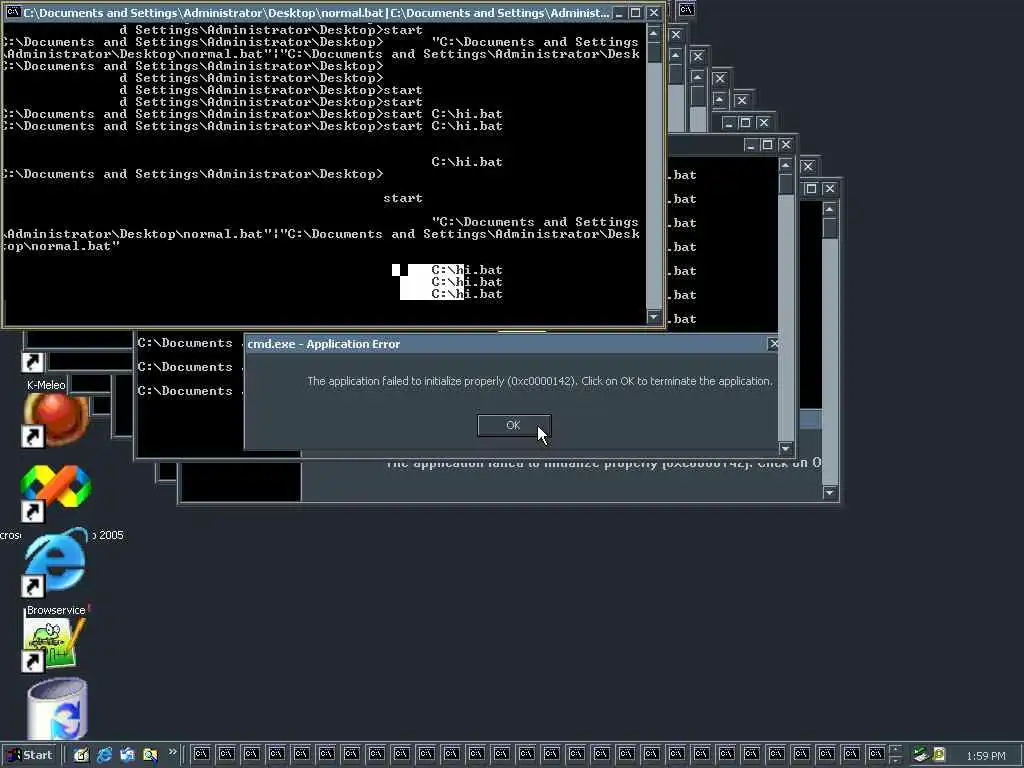The width and height of the screenshot is (1024, 768).
Task: Open the Start menu
Action: tap(29, 755)
